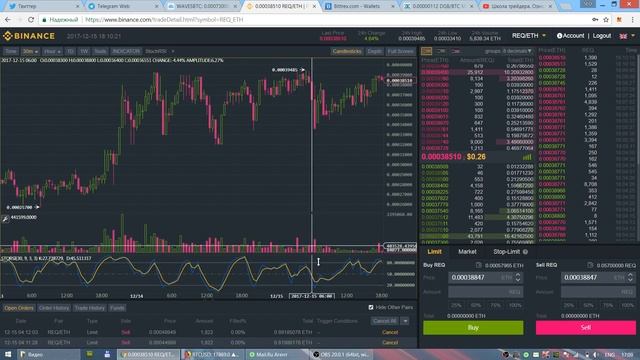Click the Sell amount input field

598,292
